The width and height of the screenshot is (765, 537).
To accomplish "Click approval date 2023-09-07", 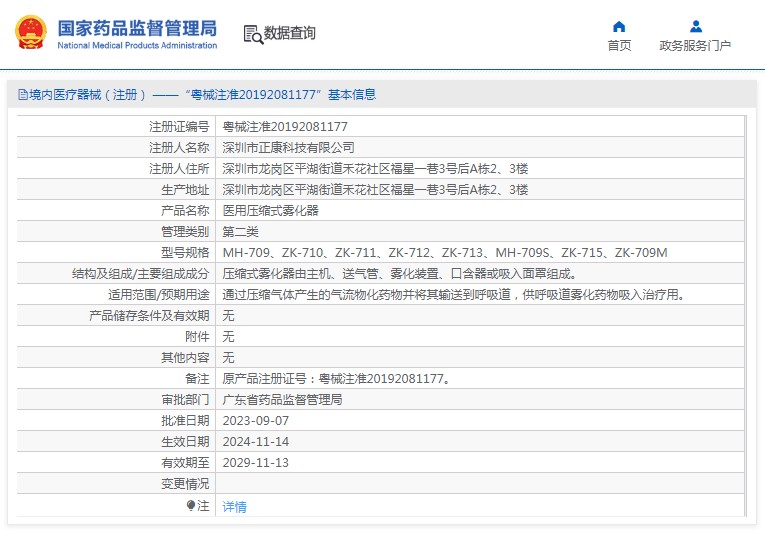I will click(x=256, y=420).
